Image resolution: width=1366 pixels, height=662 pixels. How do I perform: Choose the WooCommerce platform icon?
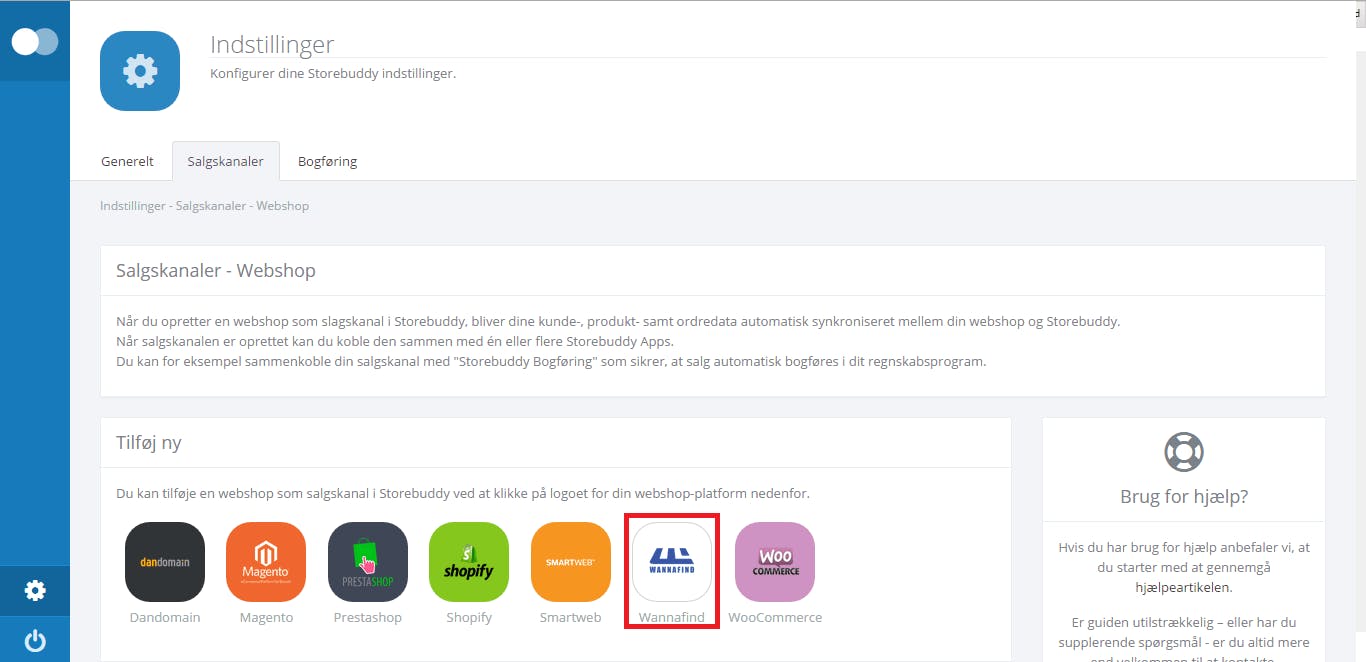click(775, 562)
